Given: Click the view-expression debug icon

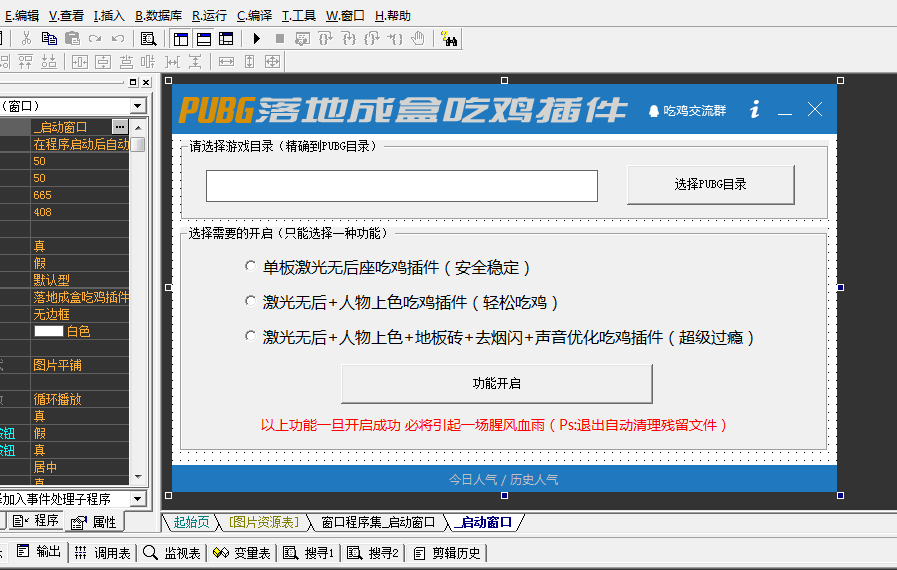Looking at the screenshot, I should (x=303, y=38).
